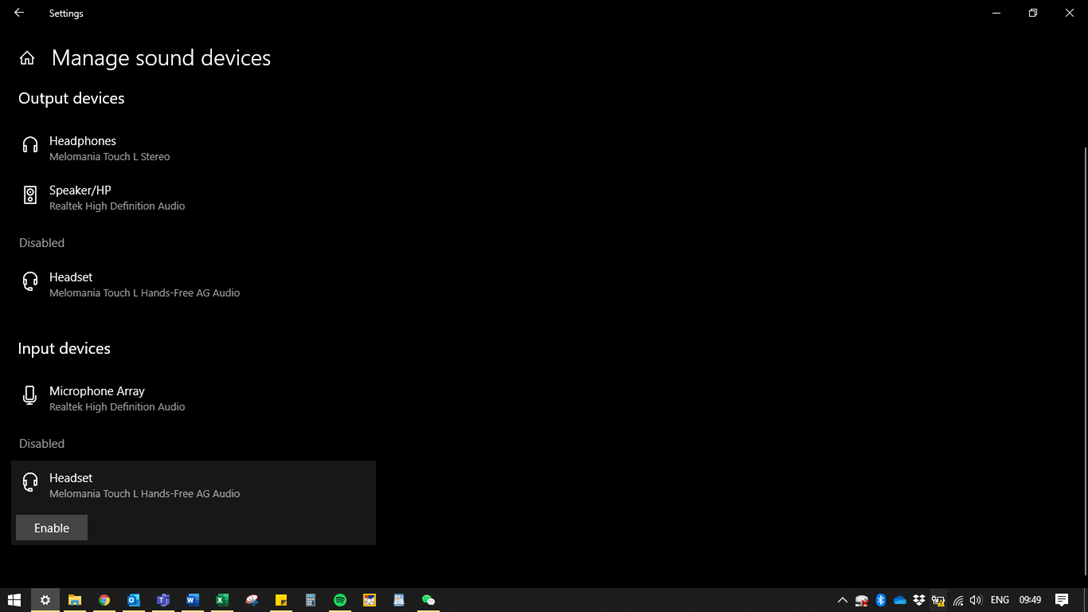Open the volume speaker icon in the tray
This screenshot has height=612, width=1088.
coord(976,600)
